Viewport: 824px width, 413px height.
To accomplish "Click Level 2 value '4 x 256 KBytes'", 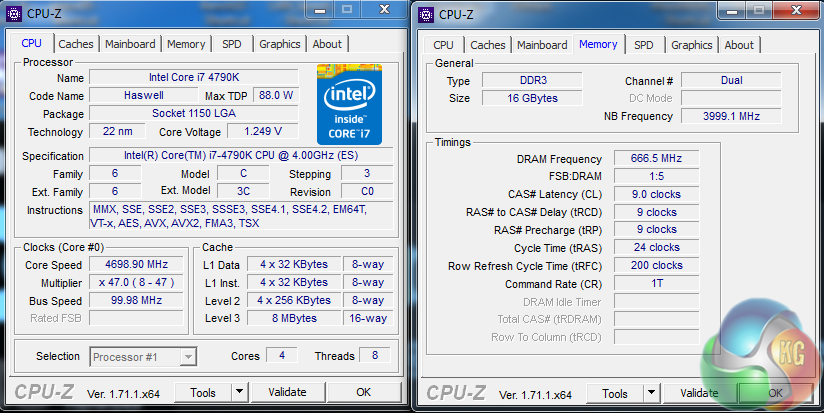I will (x=294, y=300).
